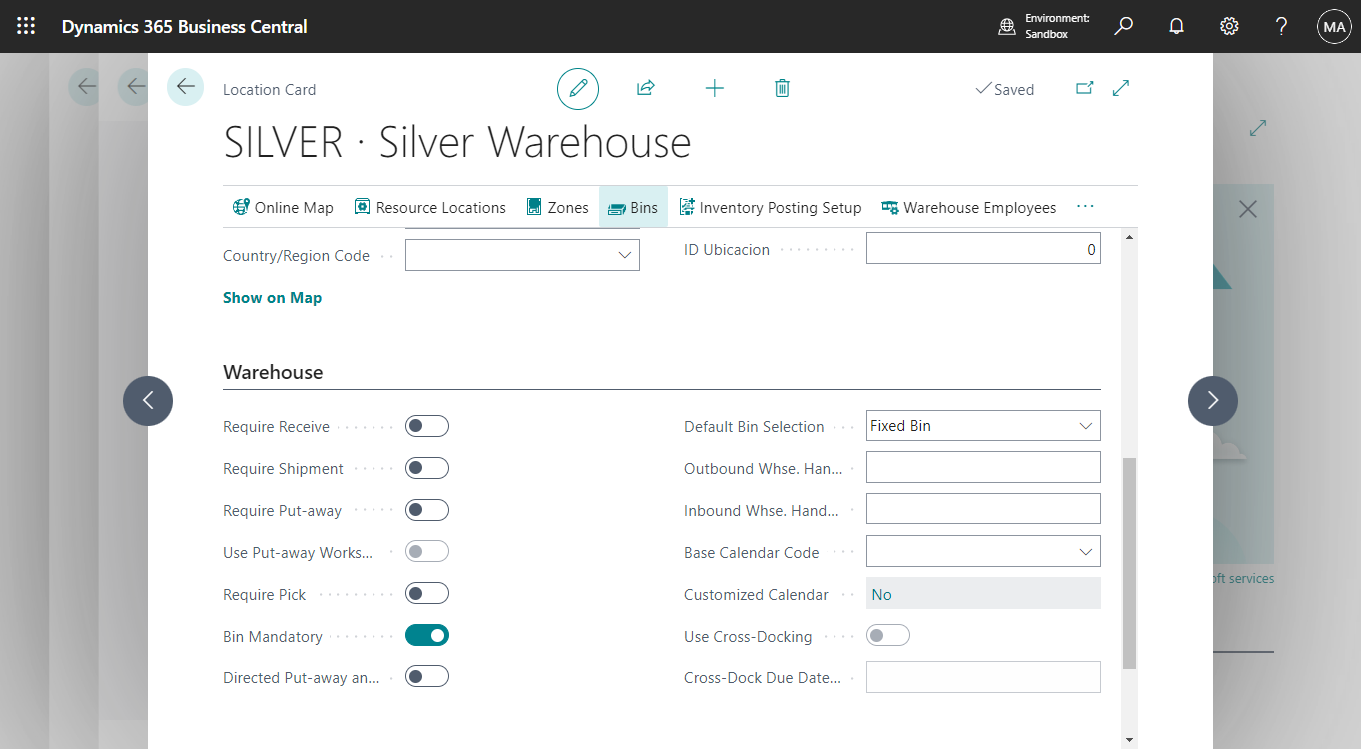Toggle the Require Pick switch
Image resolution: width=1361 pixels, height=749 pixels.
(x=427, y=594)
